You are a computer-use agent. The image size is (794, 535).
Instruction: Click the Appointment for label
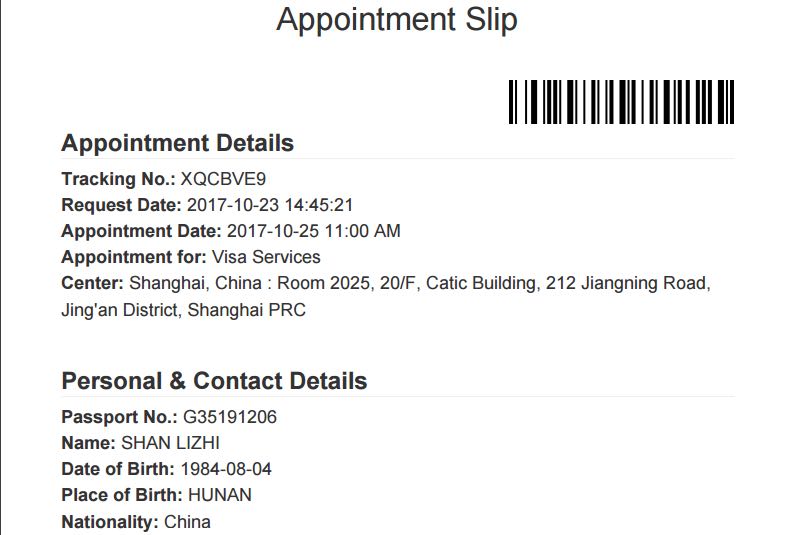134,257
